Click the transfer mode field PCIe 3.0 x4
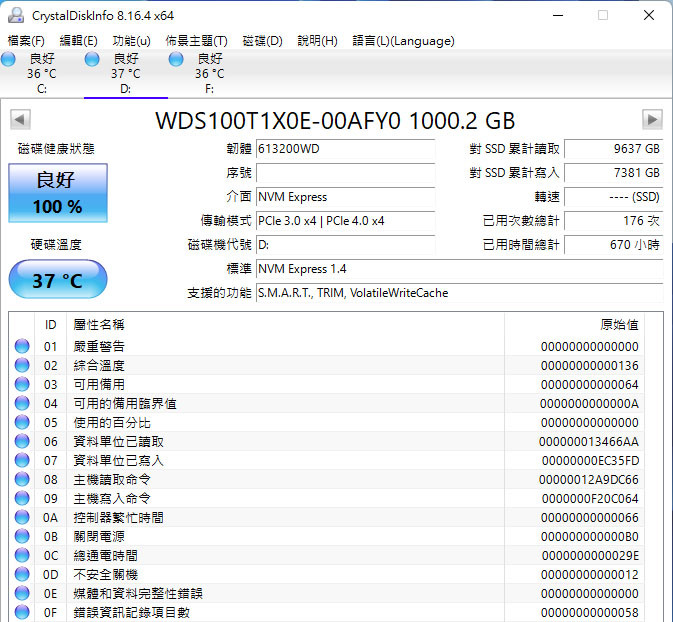Screen dimensions: 673x622 (346, 221)
